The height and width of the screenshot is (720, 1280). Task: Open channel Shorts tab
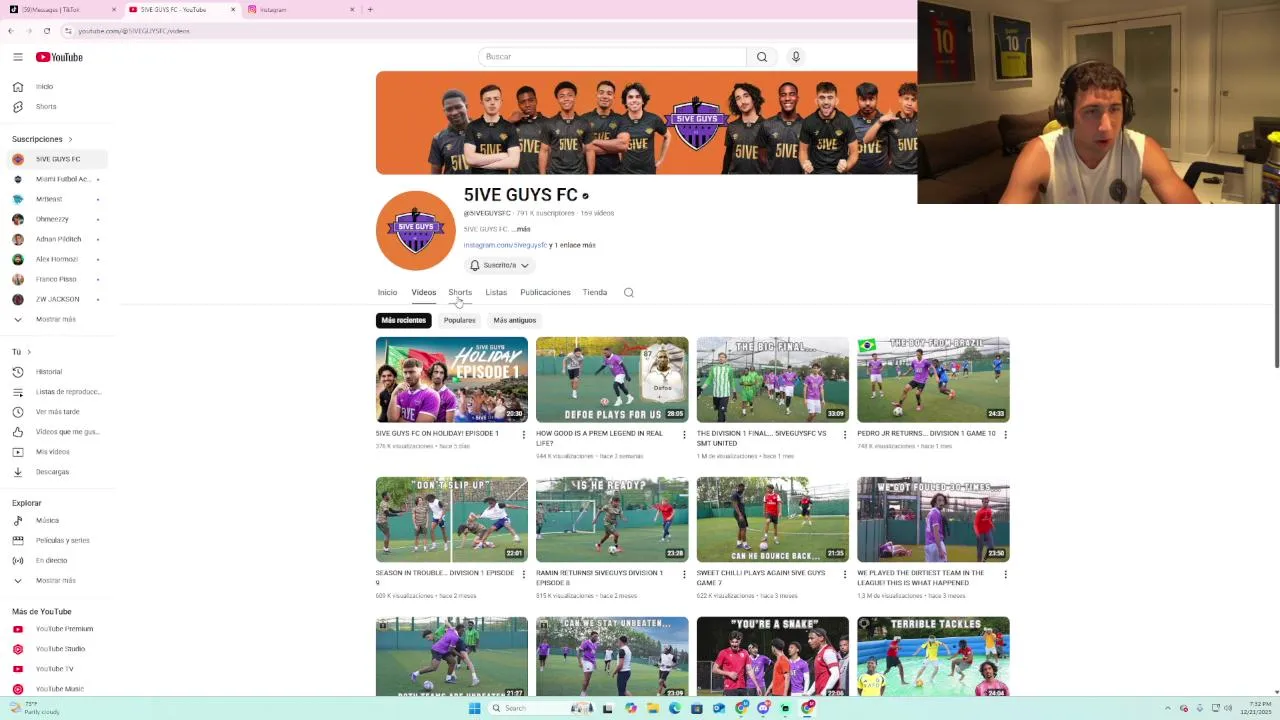[460, 293]
